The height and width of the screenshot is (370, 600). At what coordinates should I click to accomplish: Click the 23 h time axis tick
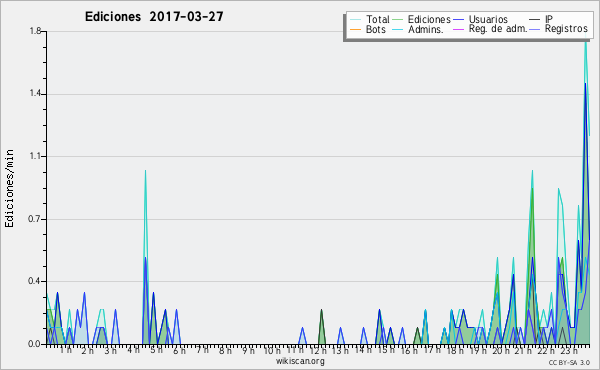(569, 350)
